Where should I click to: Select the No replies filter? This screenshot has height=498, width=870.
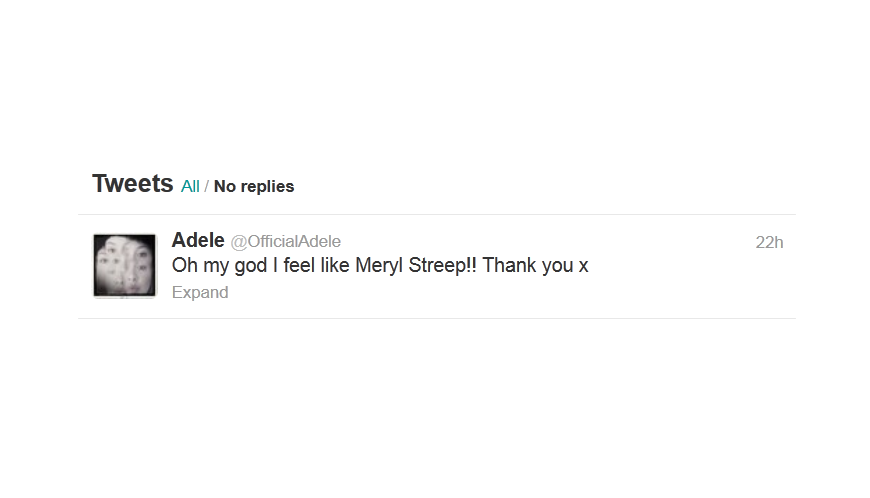[254, 186]
